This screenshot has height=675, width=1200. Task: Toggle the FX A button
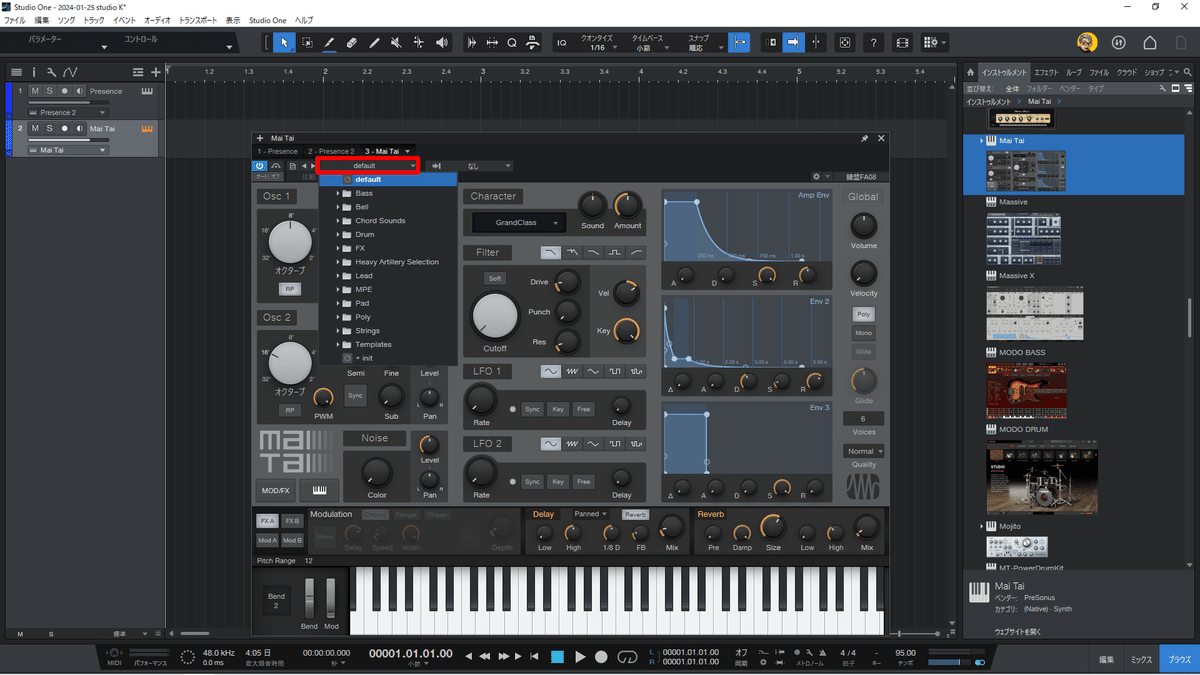point(267,521)
